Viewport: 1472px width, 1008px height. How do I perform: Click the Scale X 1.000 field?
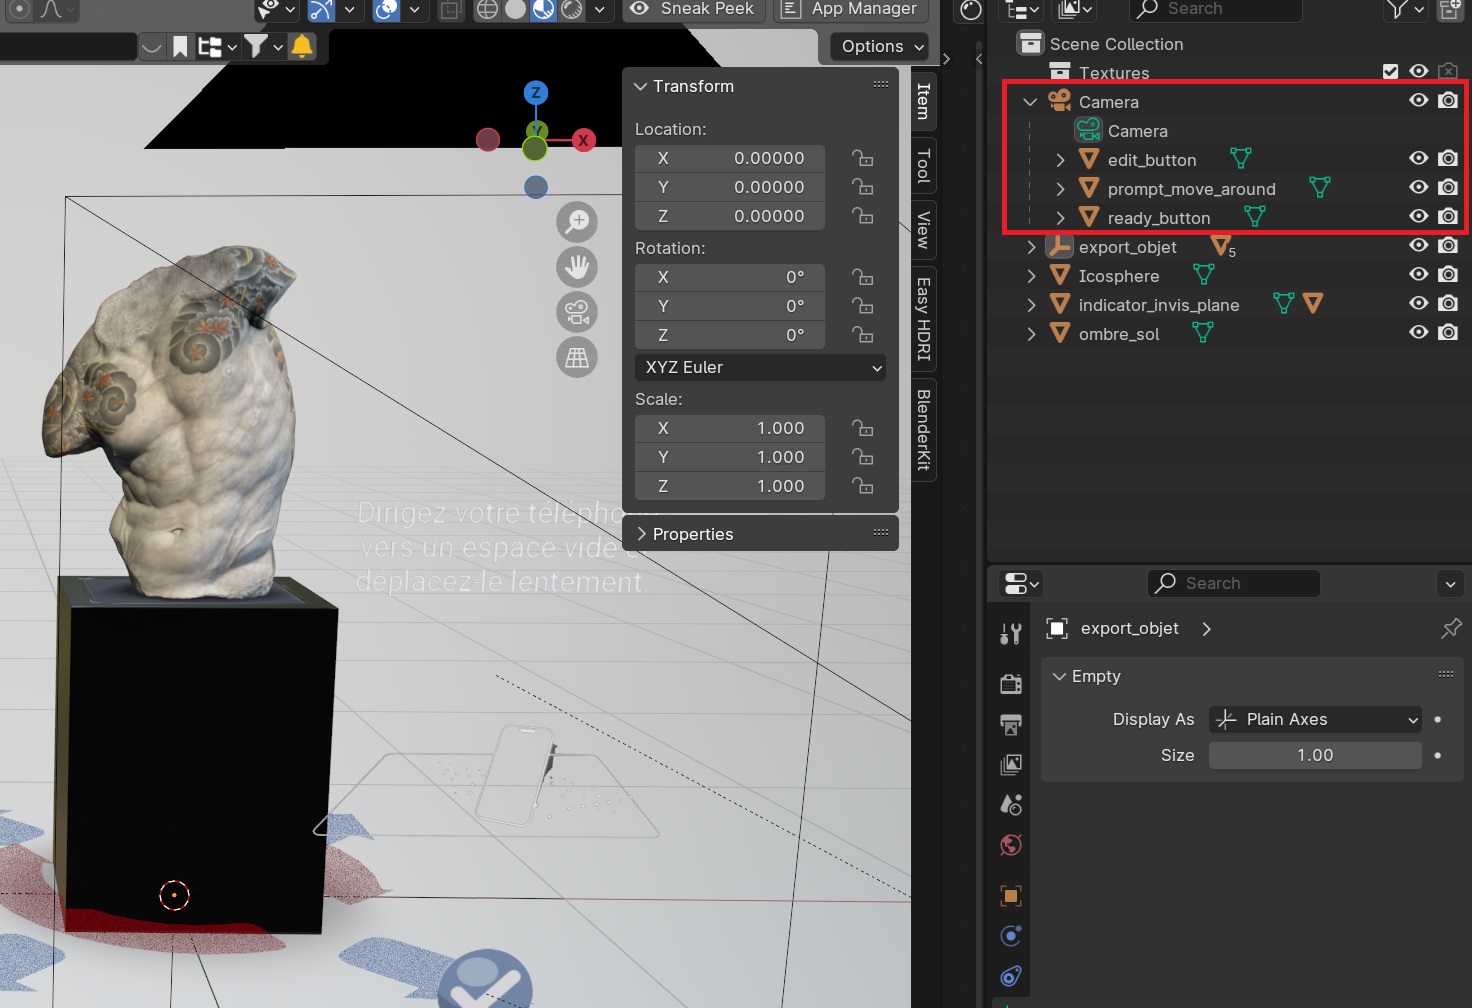click(x=730, y=428)
